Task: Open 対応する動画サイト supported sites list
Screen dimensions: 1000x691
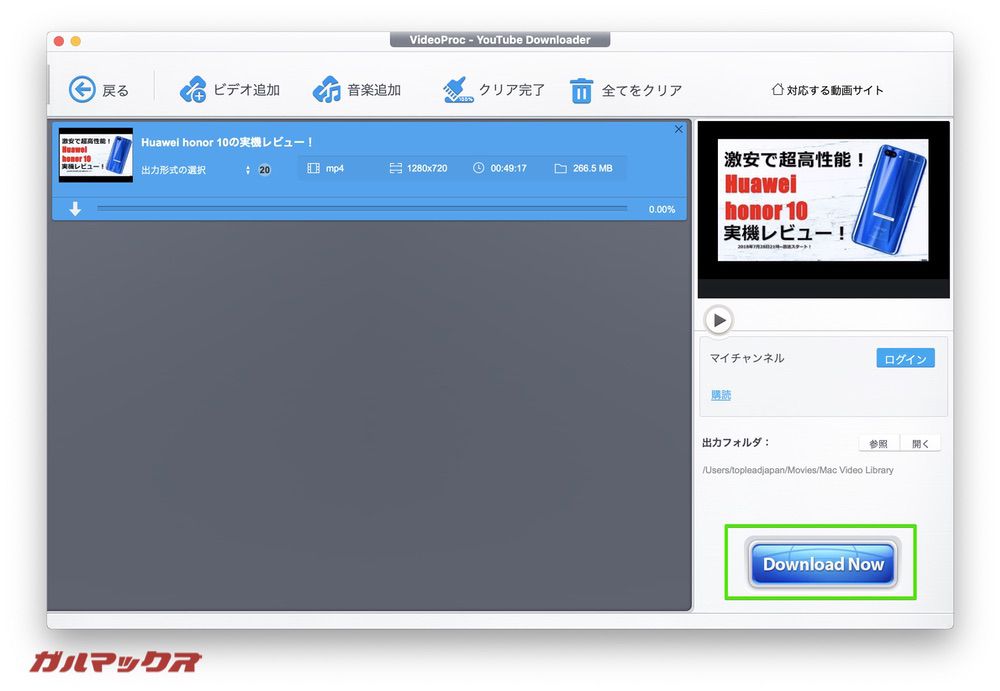Action: tap(828, 89)
